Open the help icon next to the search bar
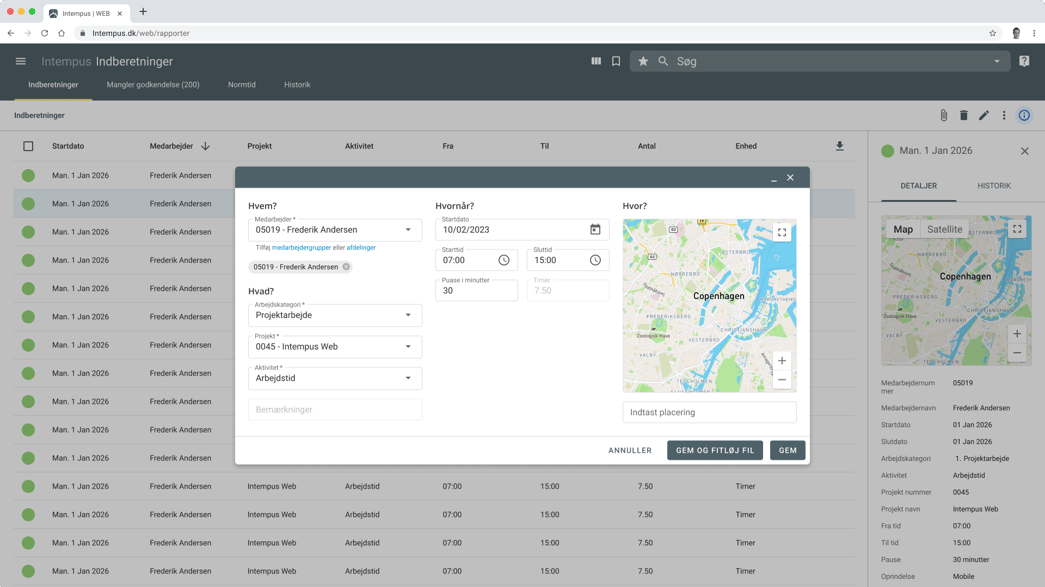The width and height of the screenshot is (1045, 587). [1024, 61]
